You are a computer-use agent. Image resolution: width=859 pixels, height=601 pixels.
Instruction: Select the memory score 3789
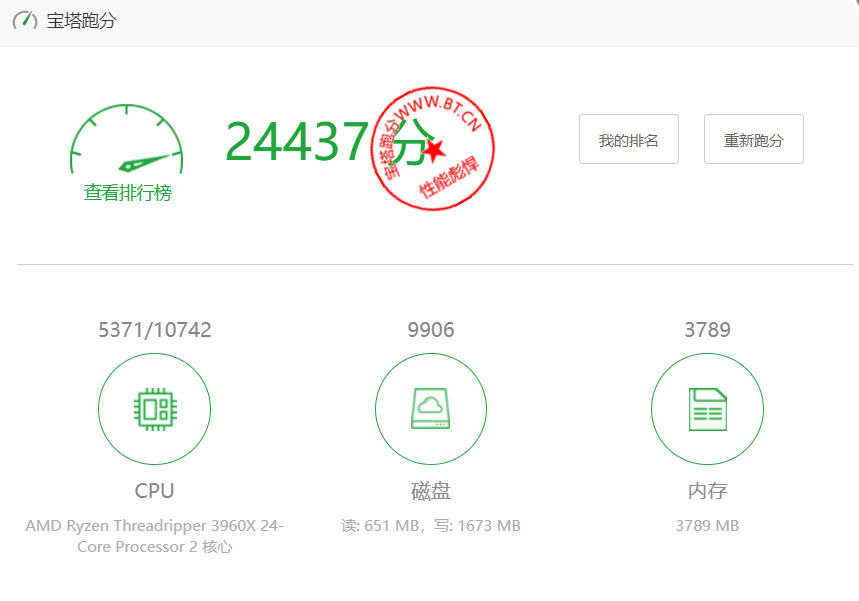pos(707,330)
